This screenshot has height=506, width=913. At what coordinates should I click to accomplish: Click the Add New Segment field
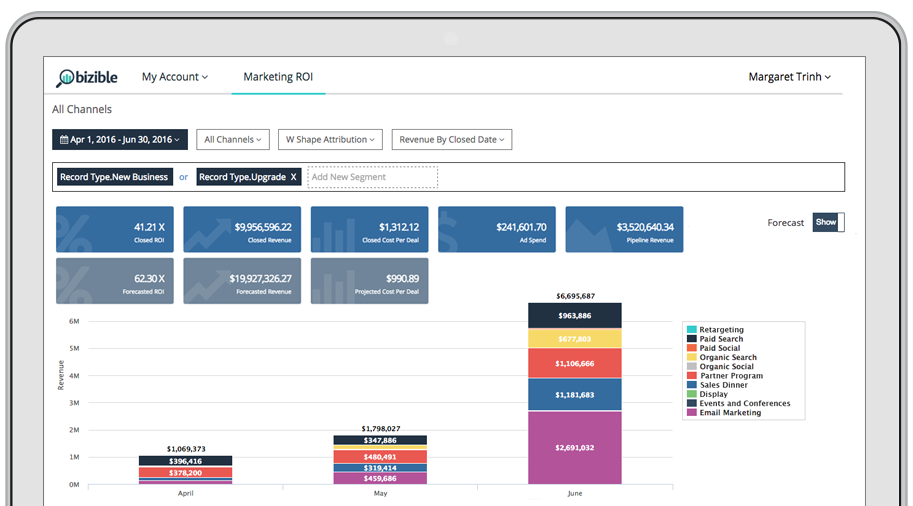point(372,177)
